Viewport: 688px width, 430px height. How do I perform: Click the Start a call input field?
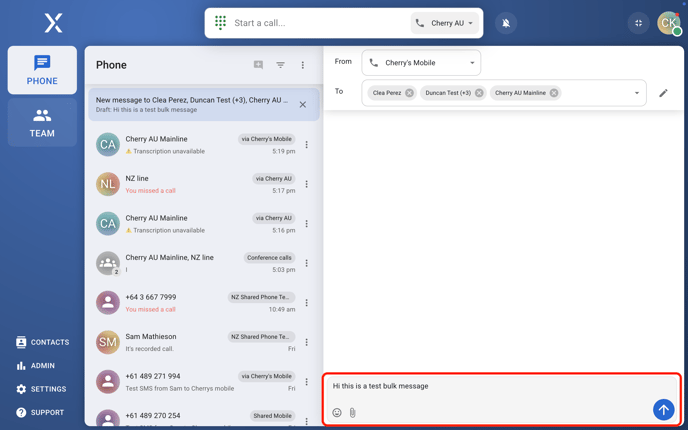tap(318, 23)
